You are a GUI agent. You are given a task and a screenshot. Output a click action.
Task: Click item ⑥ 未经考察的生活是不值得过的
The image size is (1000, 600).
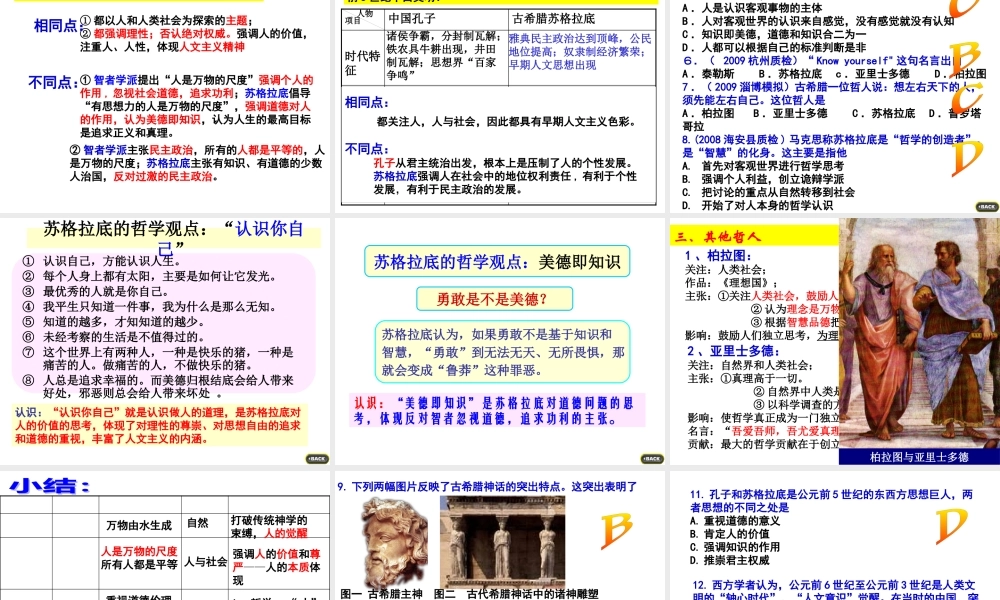pyautogui.click(x=114, y=337)
